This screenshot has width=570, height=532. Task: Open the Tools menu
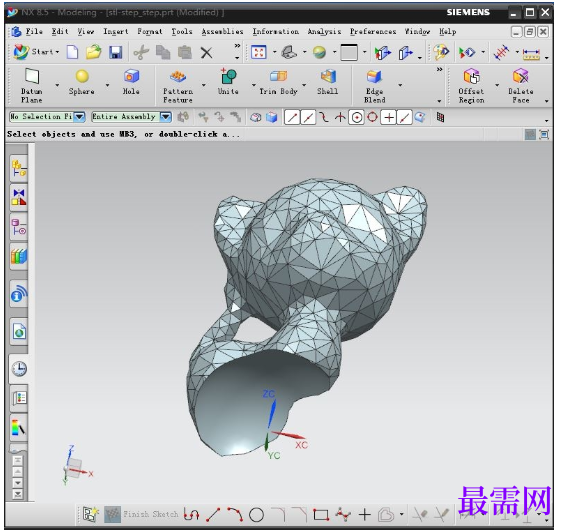[x=182, y=32]
